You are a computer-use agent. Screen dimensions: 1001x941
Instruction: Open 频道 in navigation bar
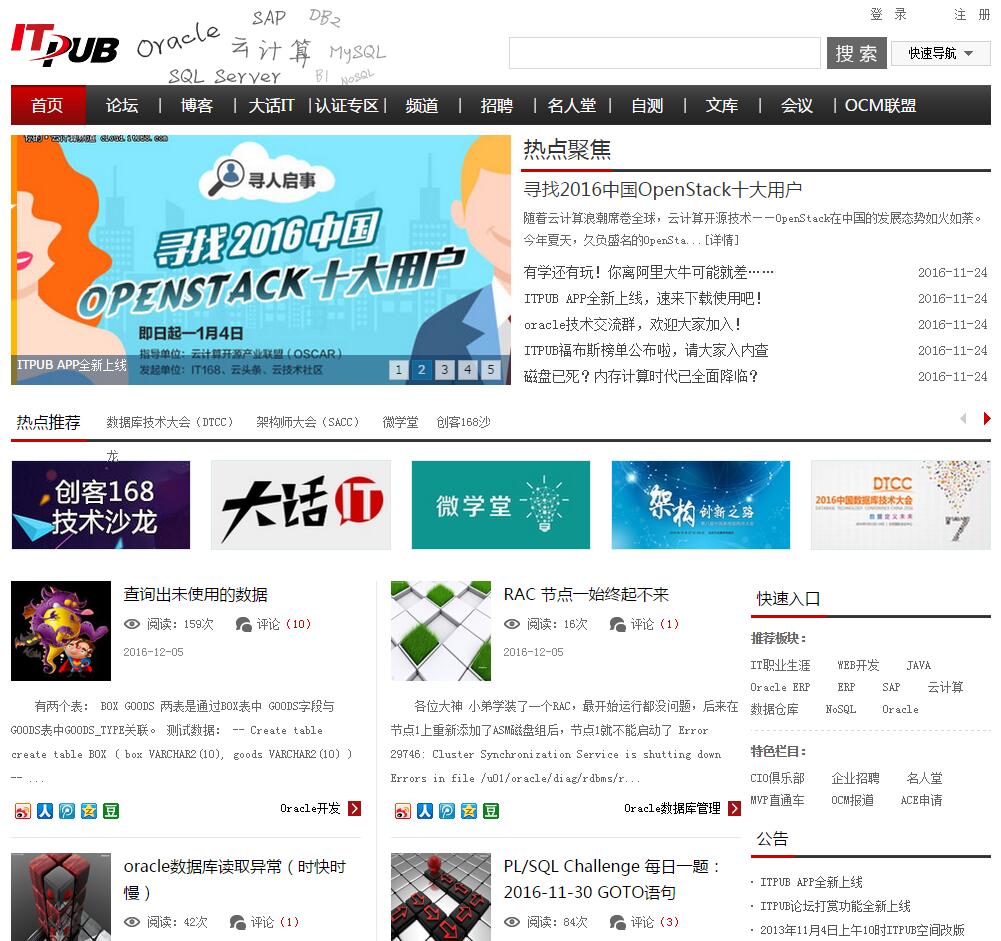pos(422,105)
